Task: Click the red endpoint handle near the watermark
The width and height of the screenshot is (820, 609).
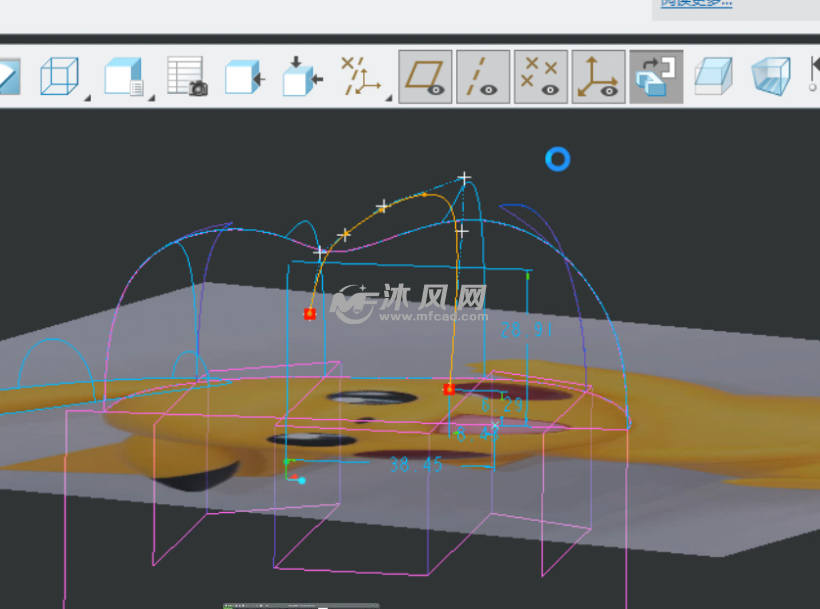Action: [x=310, y=314]
